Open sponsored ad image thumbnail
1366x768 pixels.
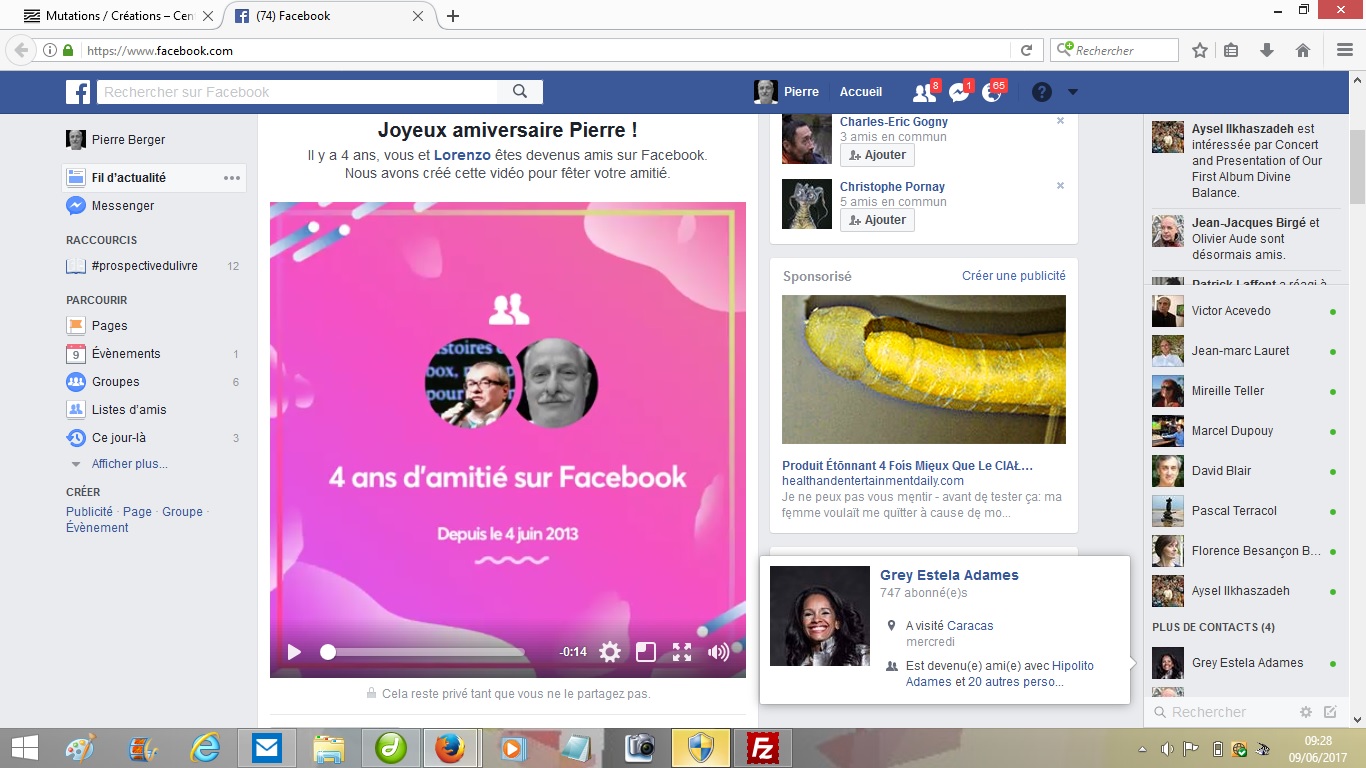(x=924, y=369)
